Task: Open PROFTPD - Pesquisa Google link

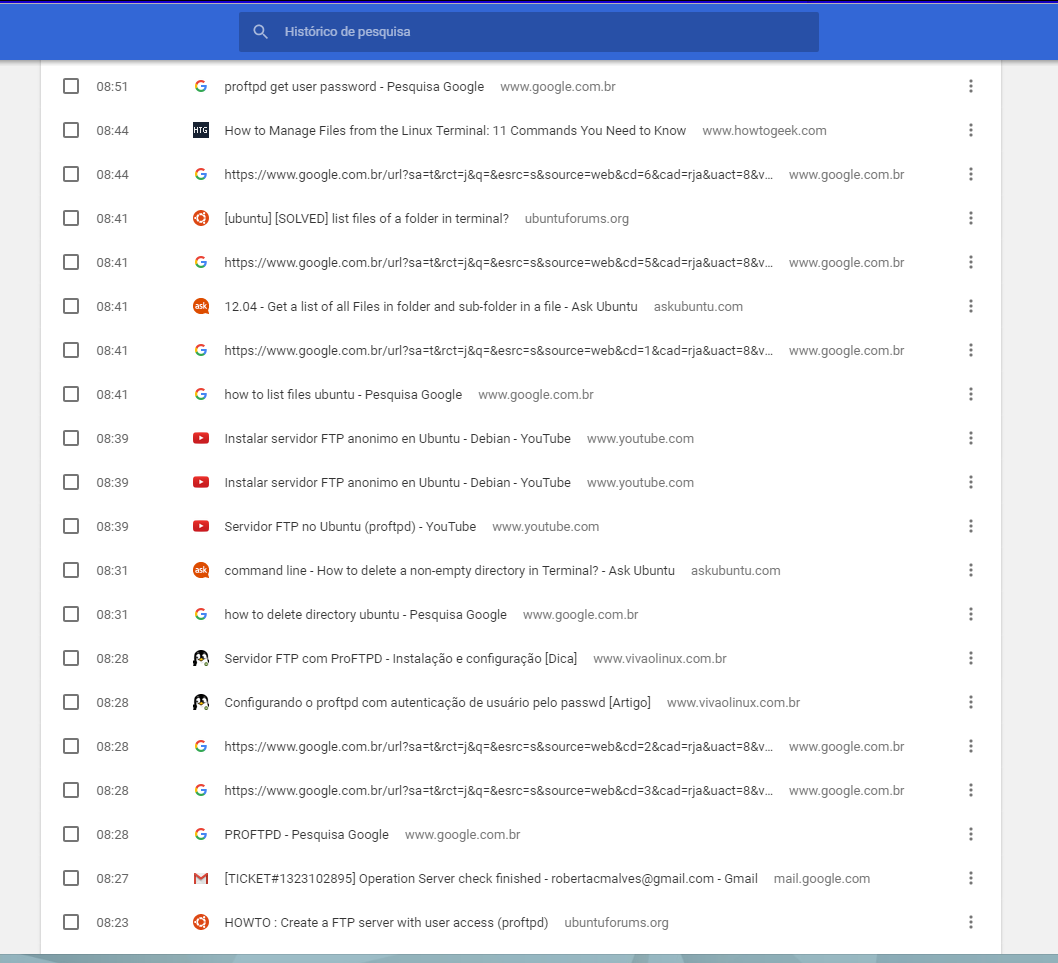Action: (x=306, y=834)
